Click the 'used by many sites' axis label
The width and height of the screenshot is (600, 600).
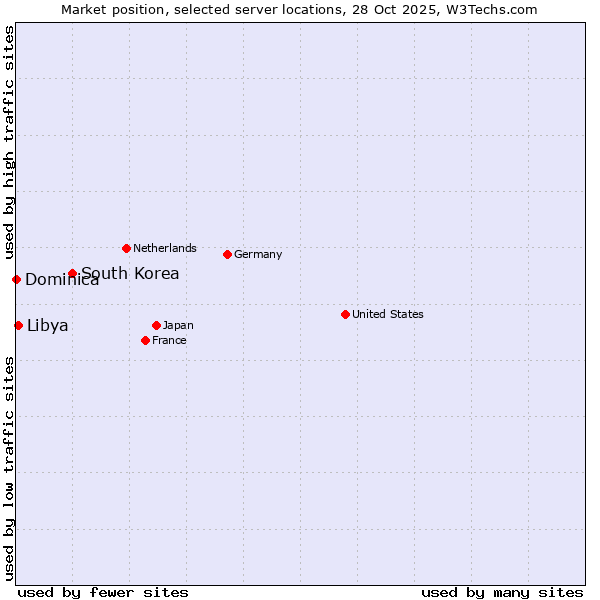(502, 592)
